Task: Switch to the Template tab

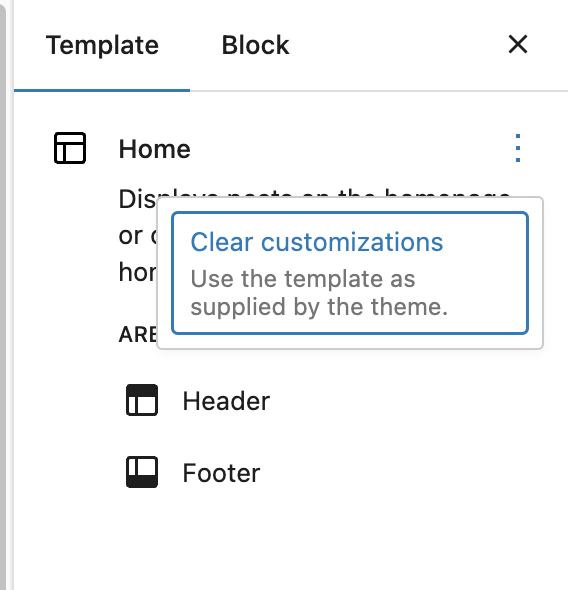Action: click(102, 45)
